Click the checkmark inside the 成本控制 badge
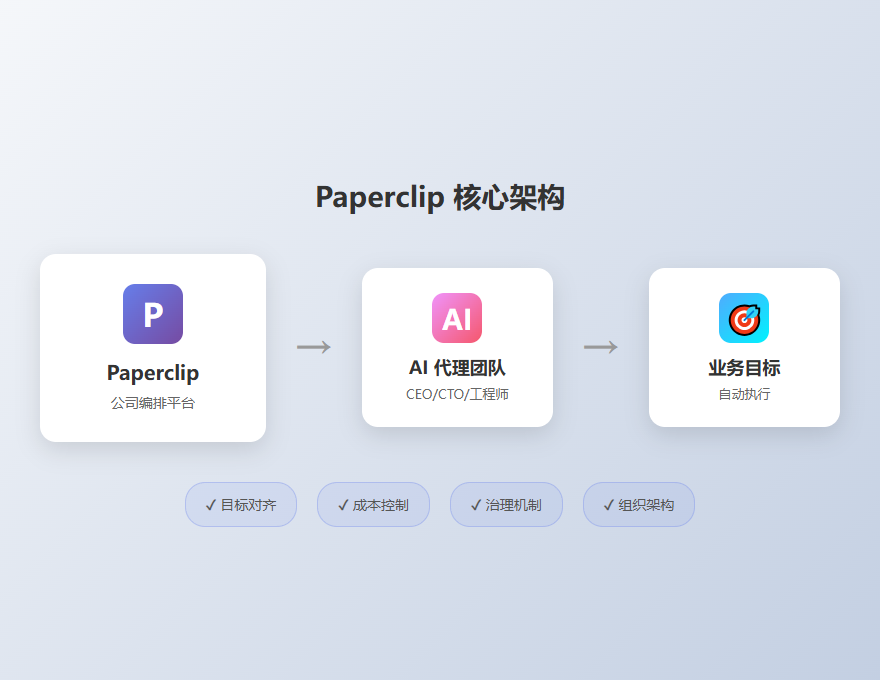 (x=342, y=505)
